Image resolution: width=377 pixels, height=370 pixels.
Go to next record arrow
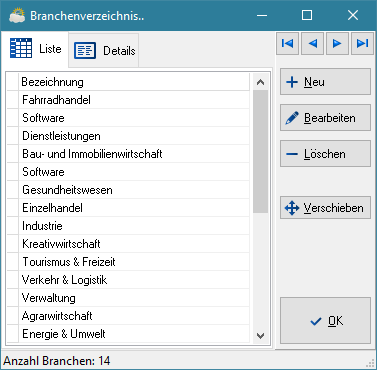(337, 43)
